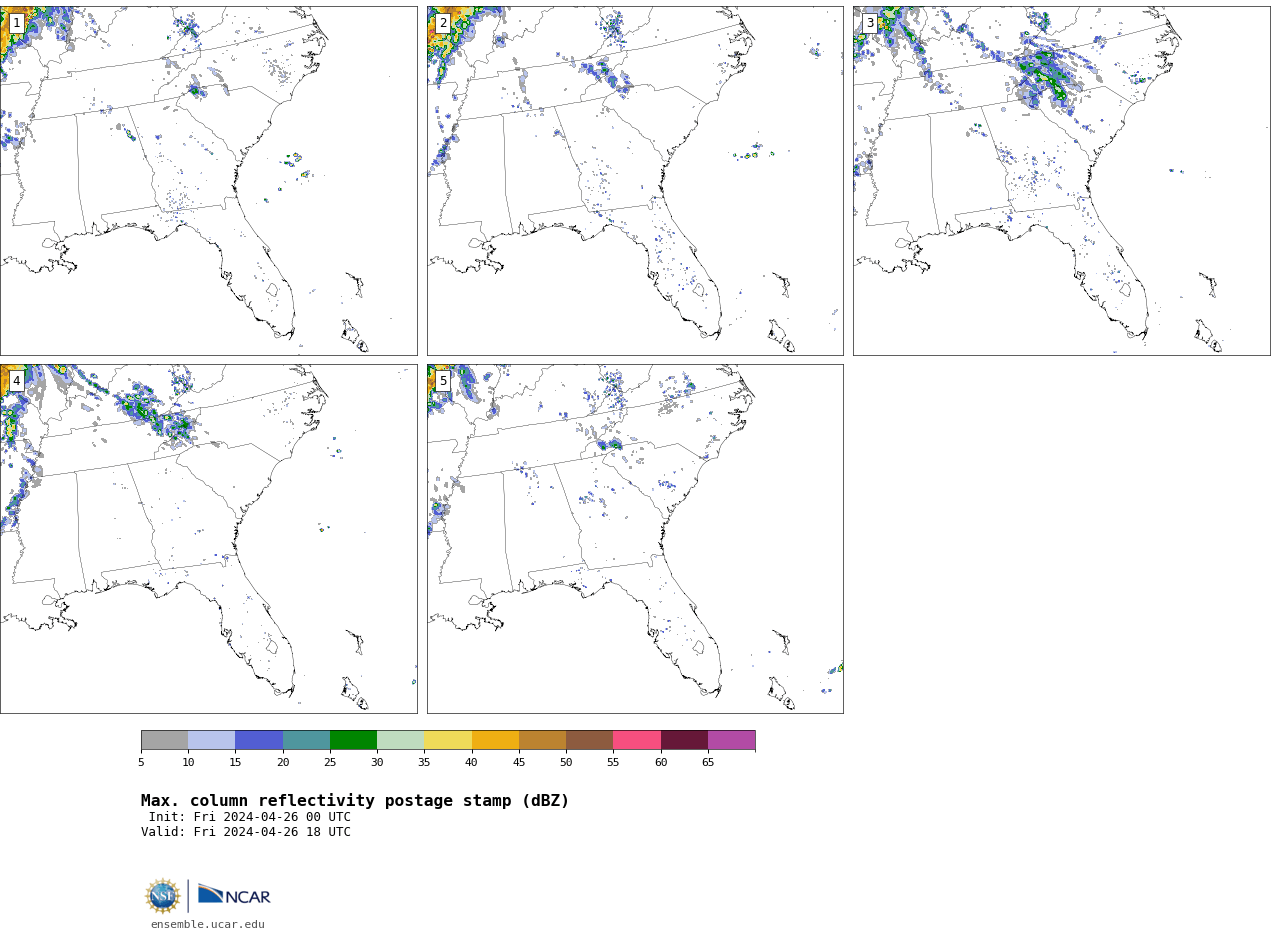Select the yellow 35-40 dBZ swatch

pos(448,740)
